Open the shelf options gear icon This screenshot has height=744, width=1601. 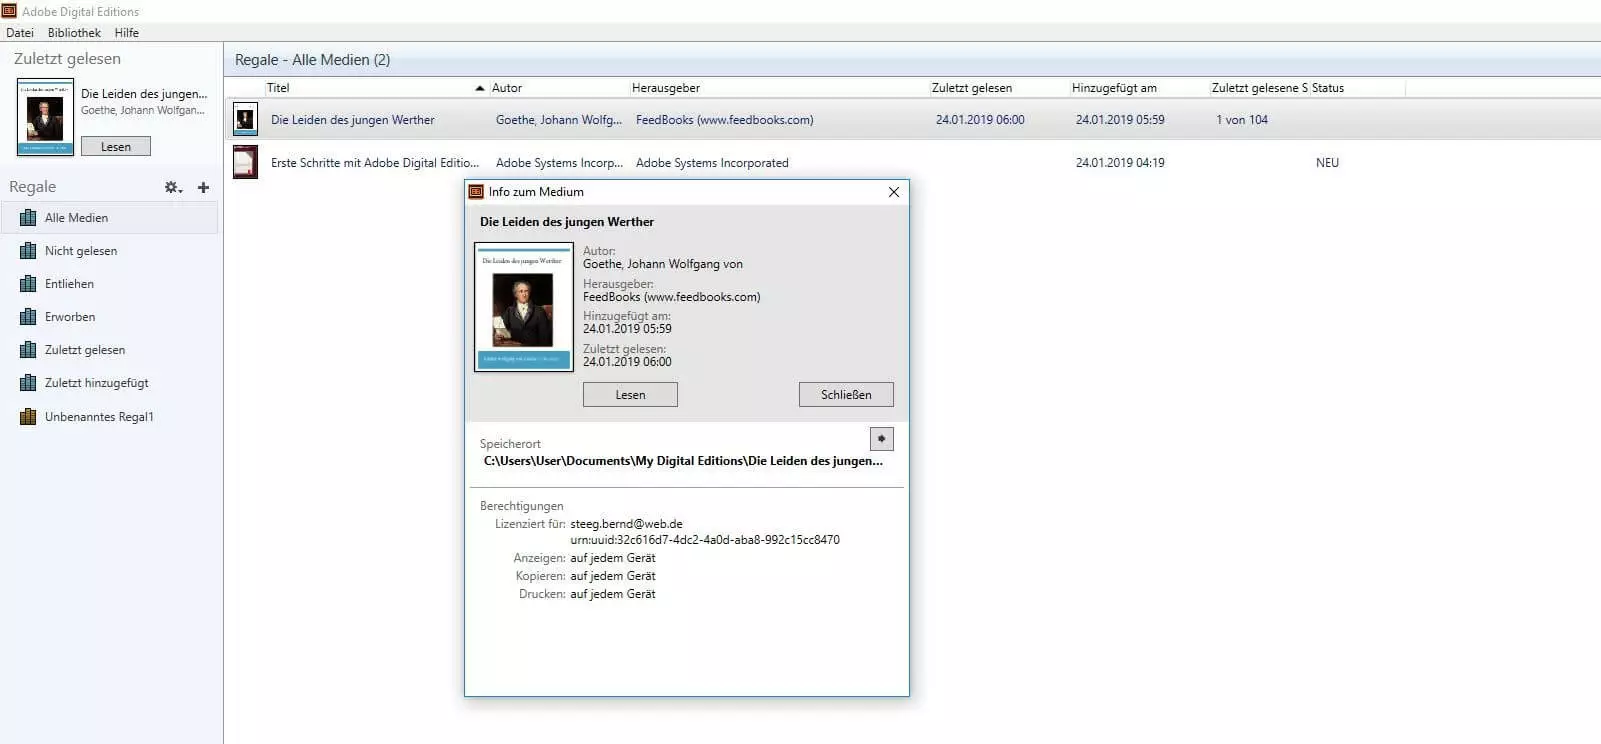[x=173, y=187]
